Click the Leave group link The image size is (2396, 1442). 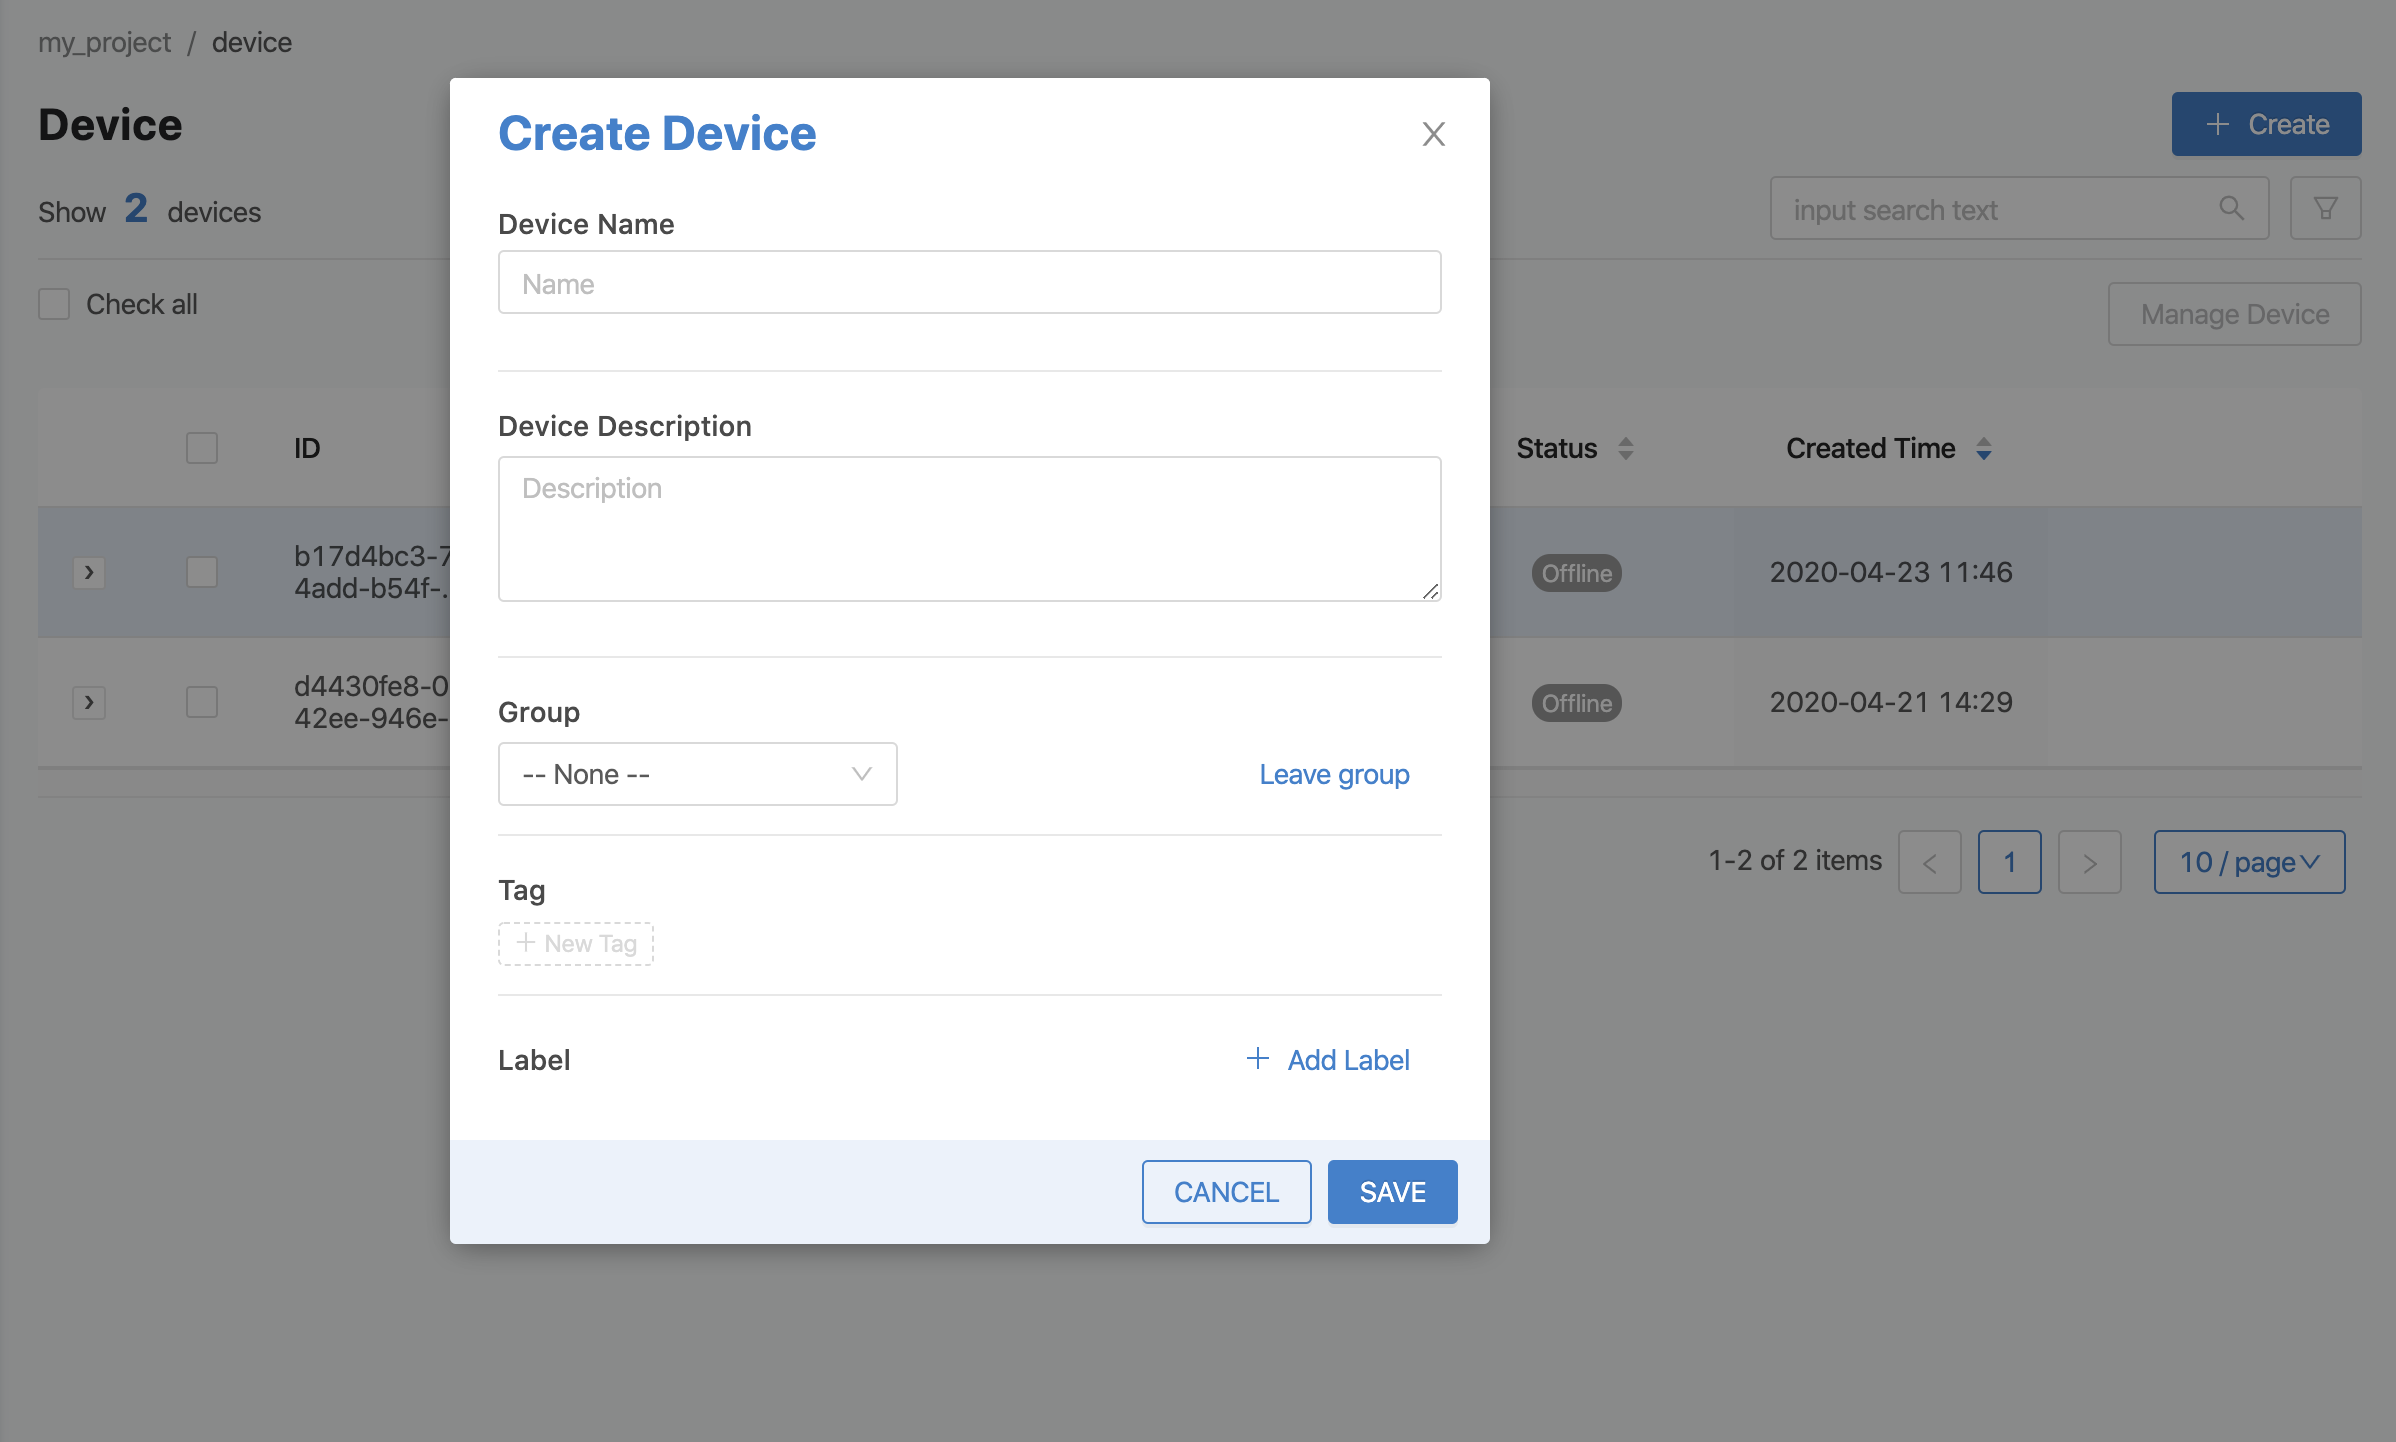(x=1334, y=774)
